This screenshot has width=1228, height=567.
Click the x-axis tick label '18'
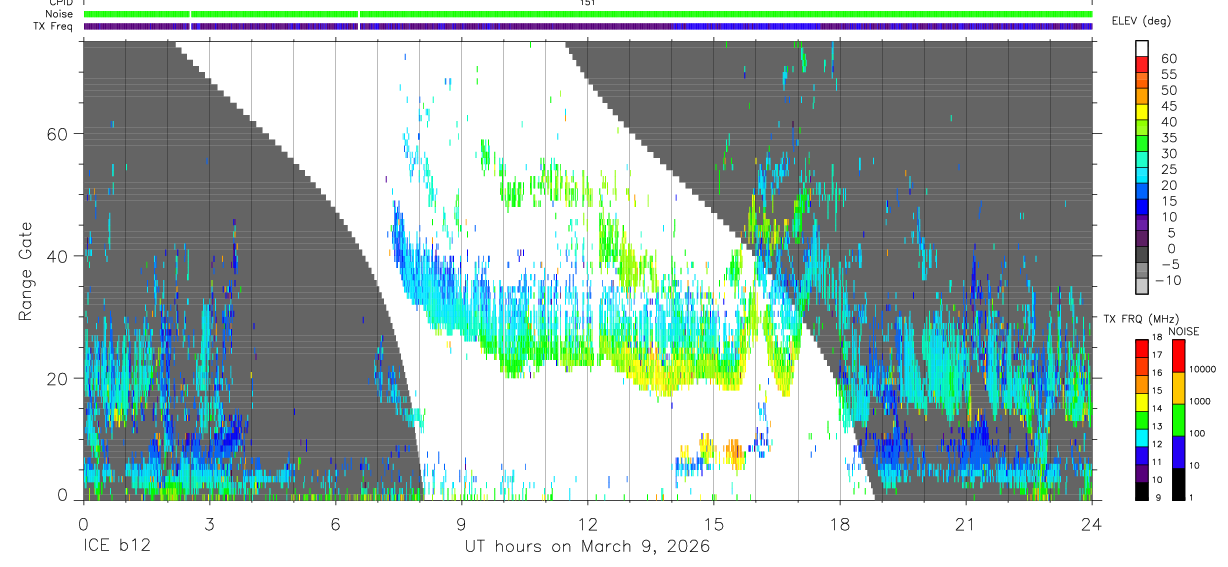[840, 524]
